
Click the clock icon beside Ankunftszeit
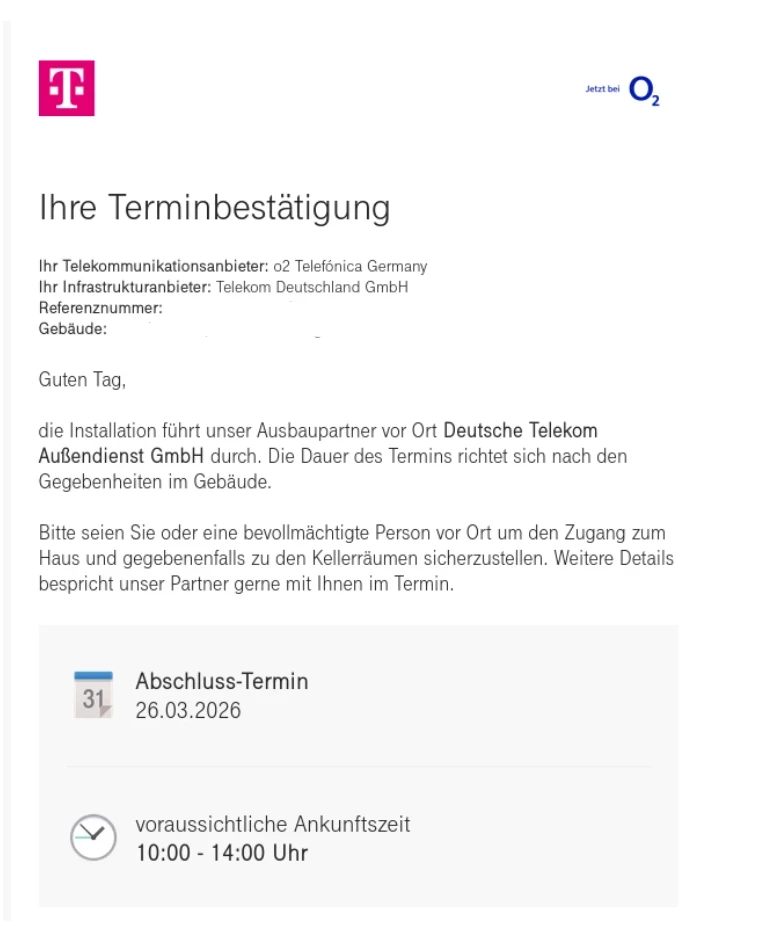[x=93, y=837]
